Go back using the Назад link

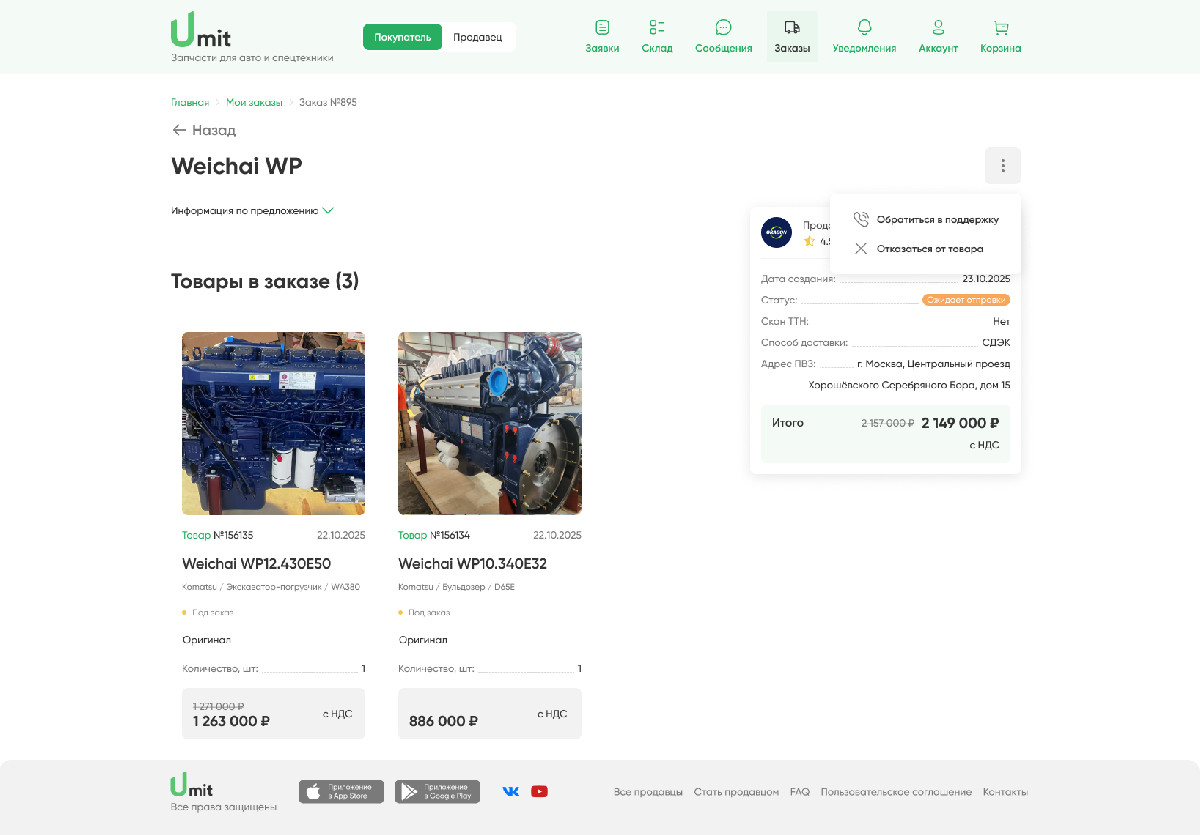click(x=204, y=130)
